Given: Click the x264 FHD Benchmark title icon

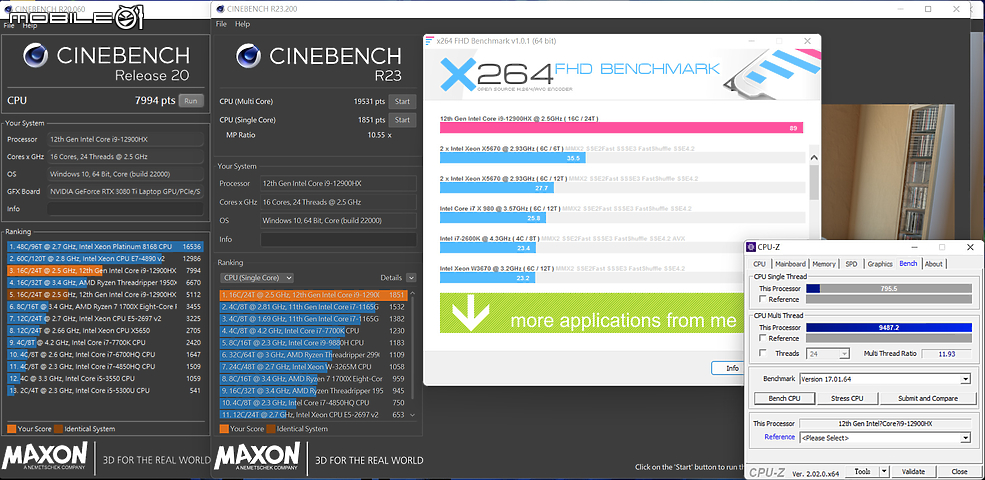Looking at the screenshot, I should tap(430, 41).
